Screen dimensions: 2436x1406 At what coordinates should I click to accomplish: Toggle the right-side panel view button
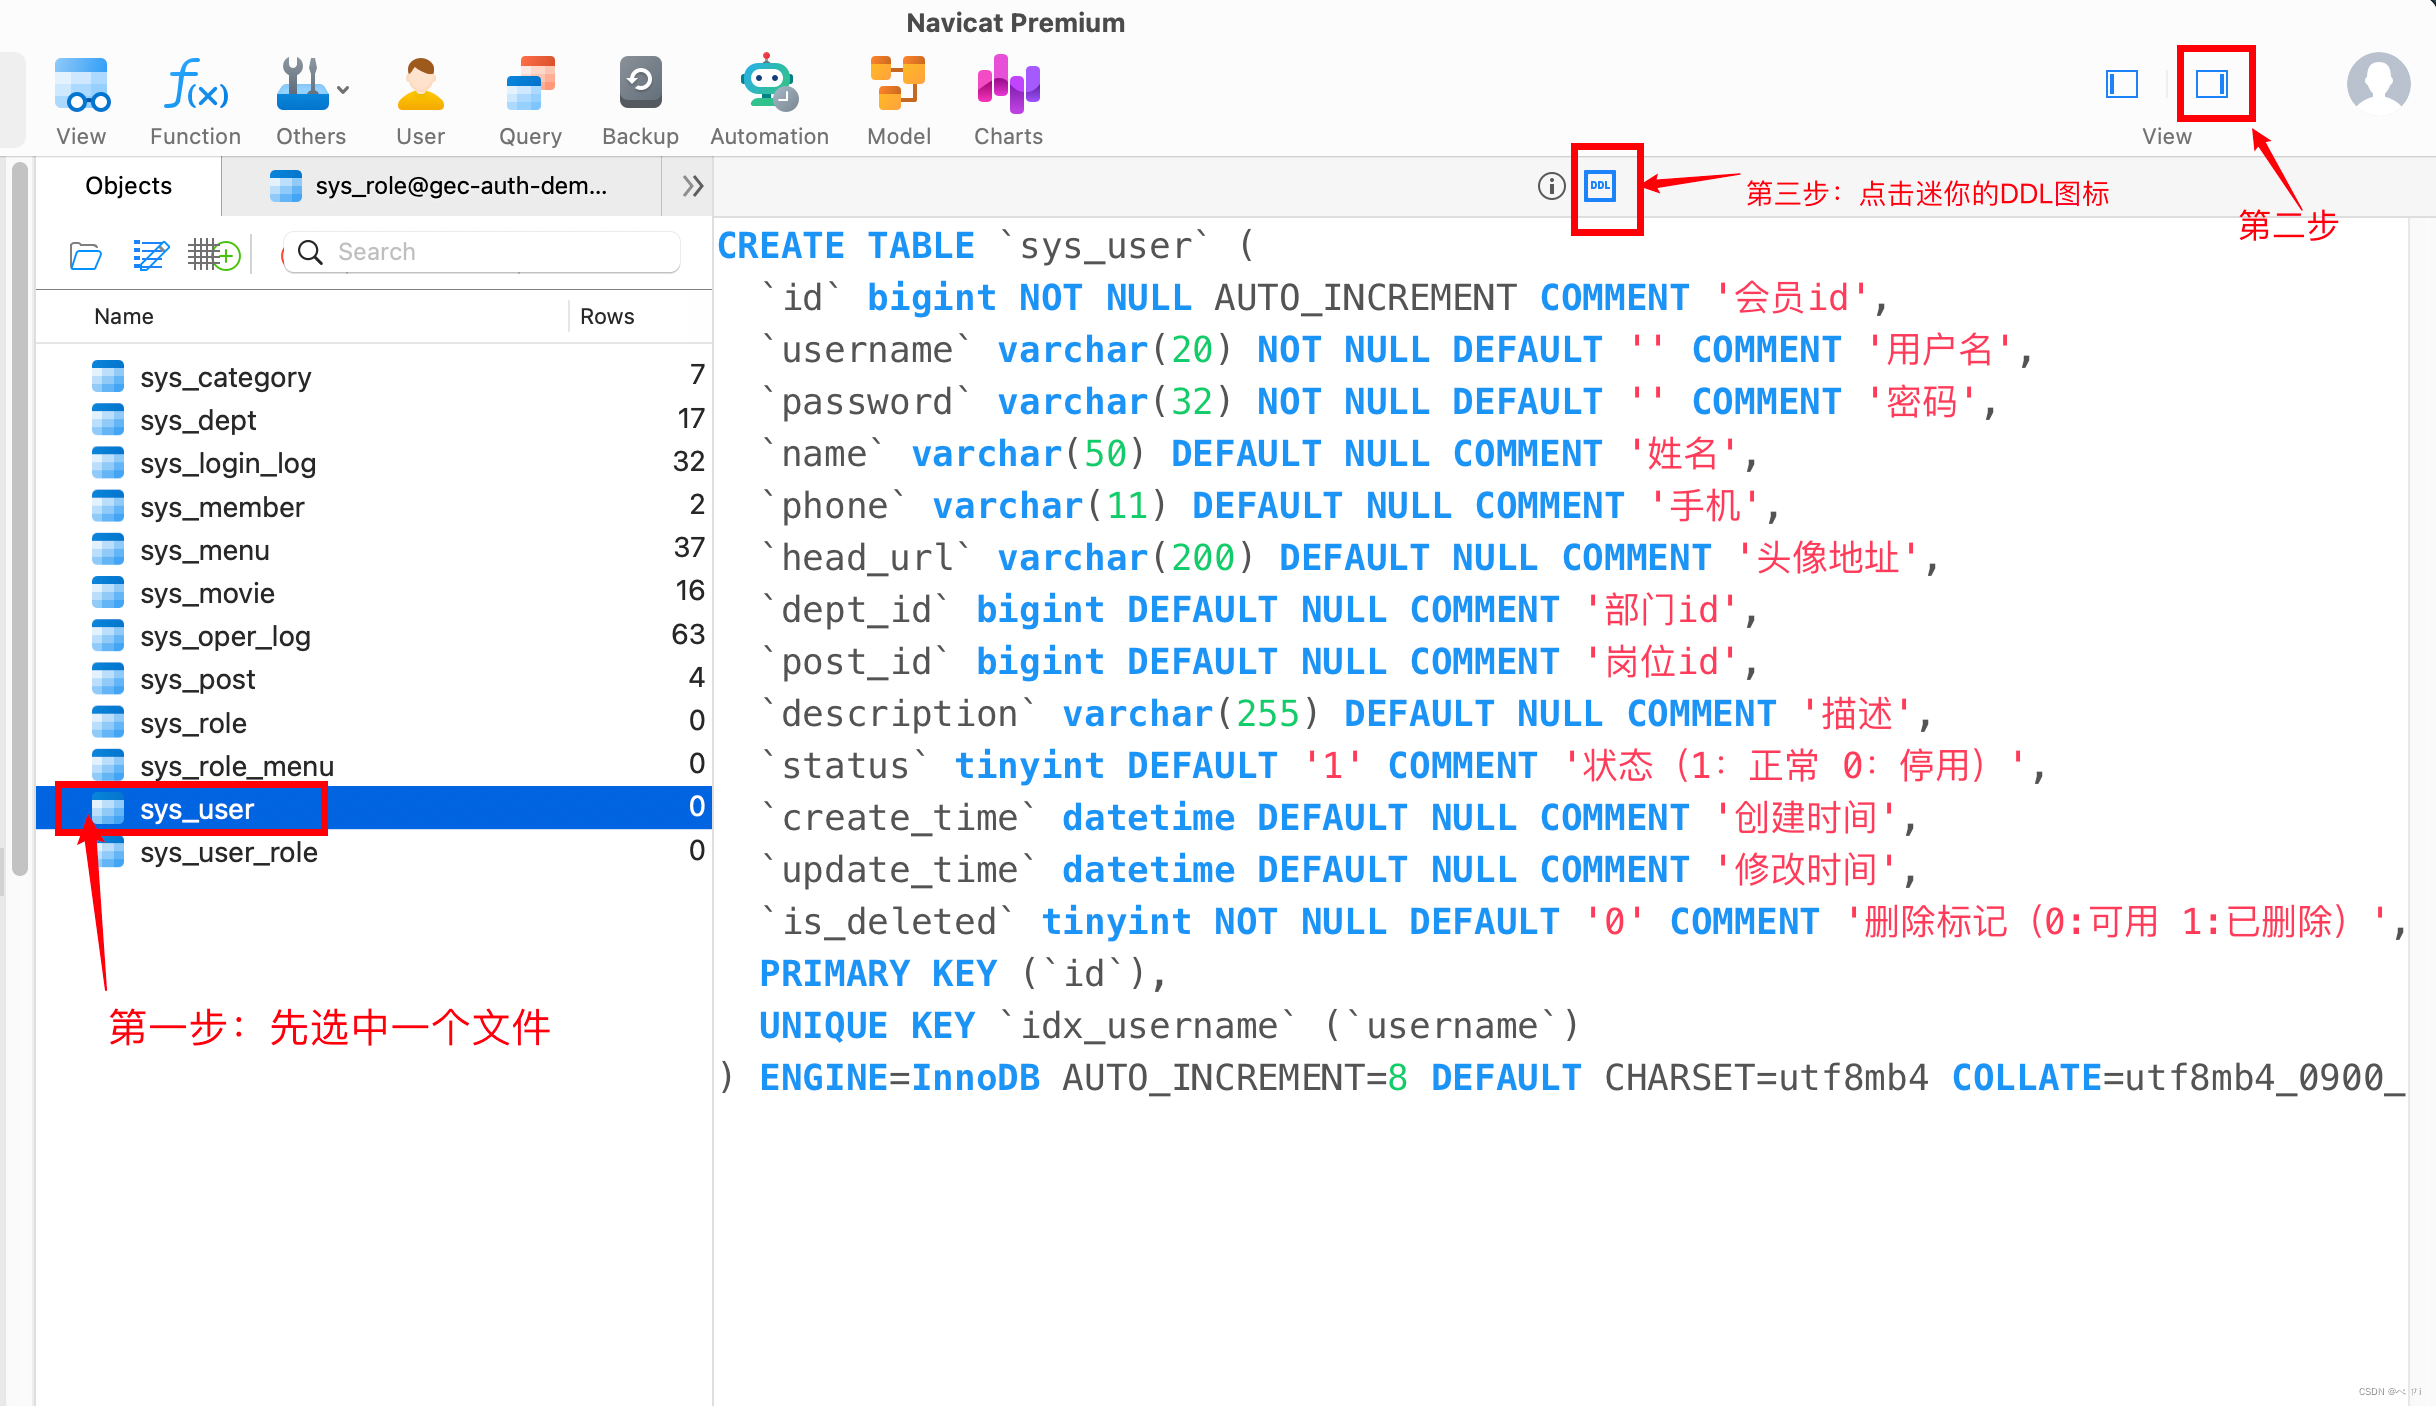(2212, 84)
